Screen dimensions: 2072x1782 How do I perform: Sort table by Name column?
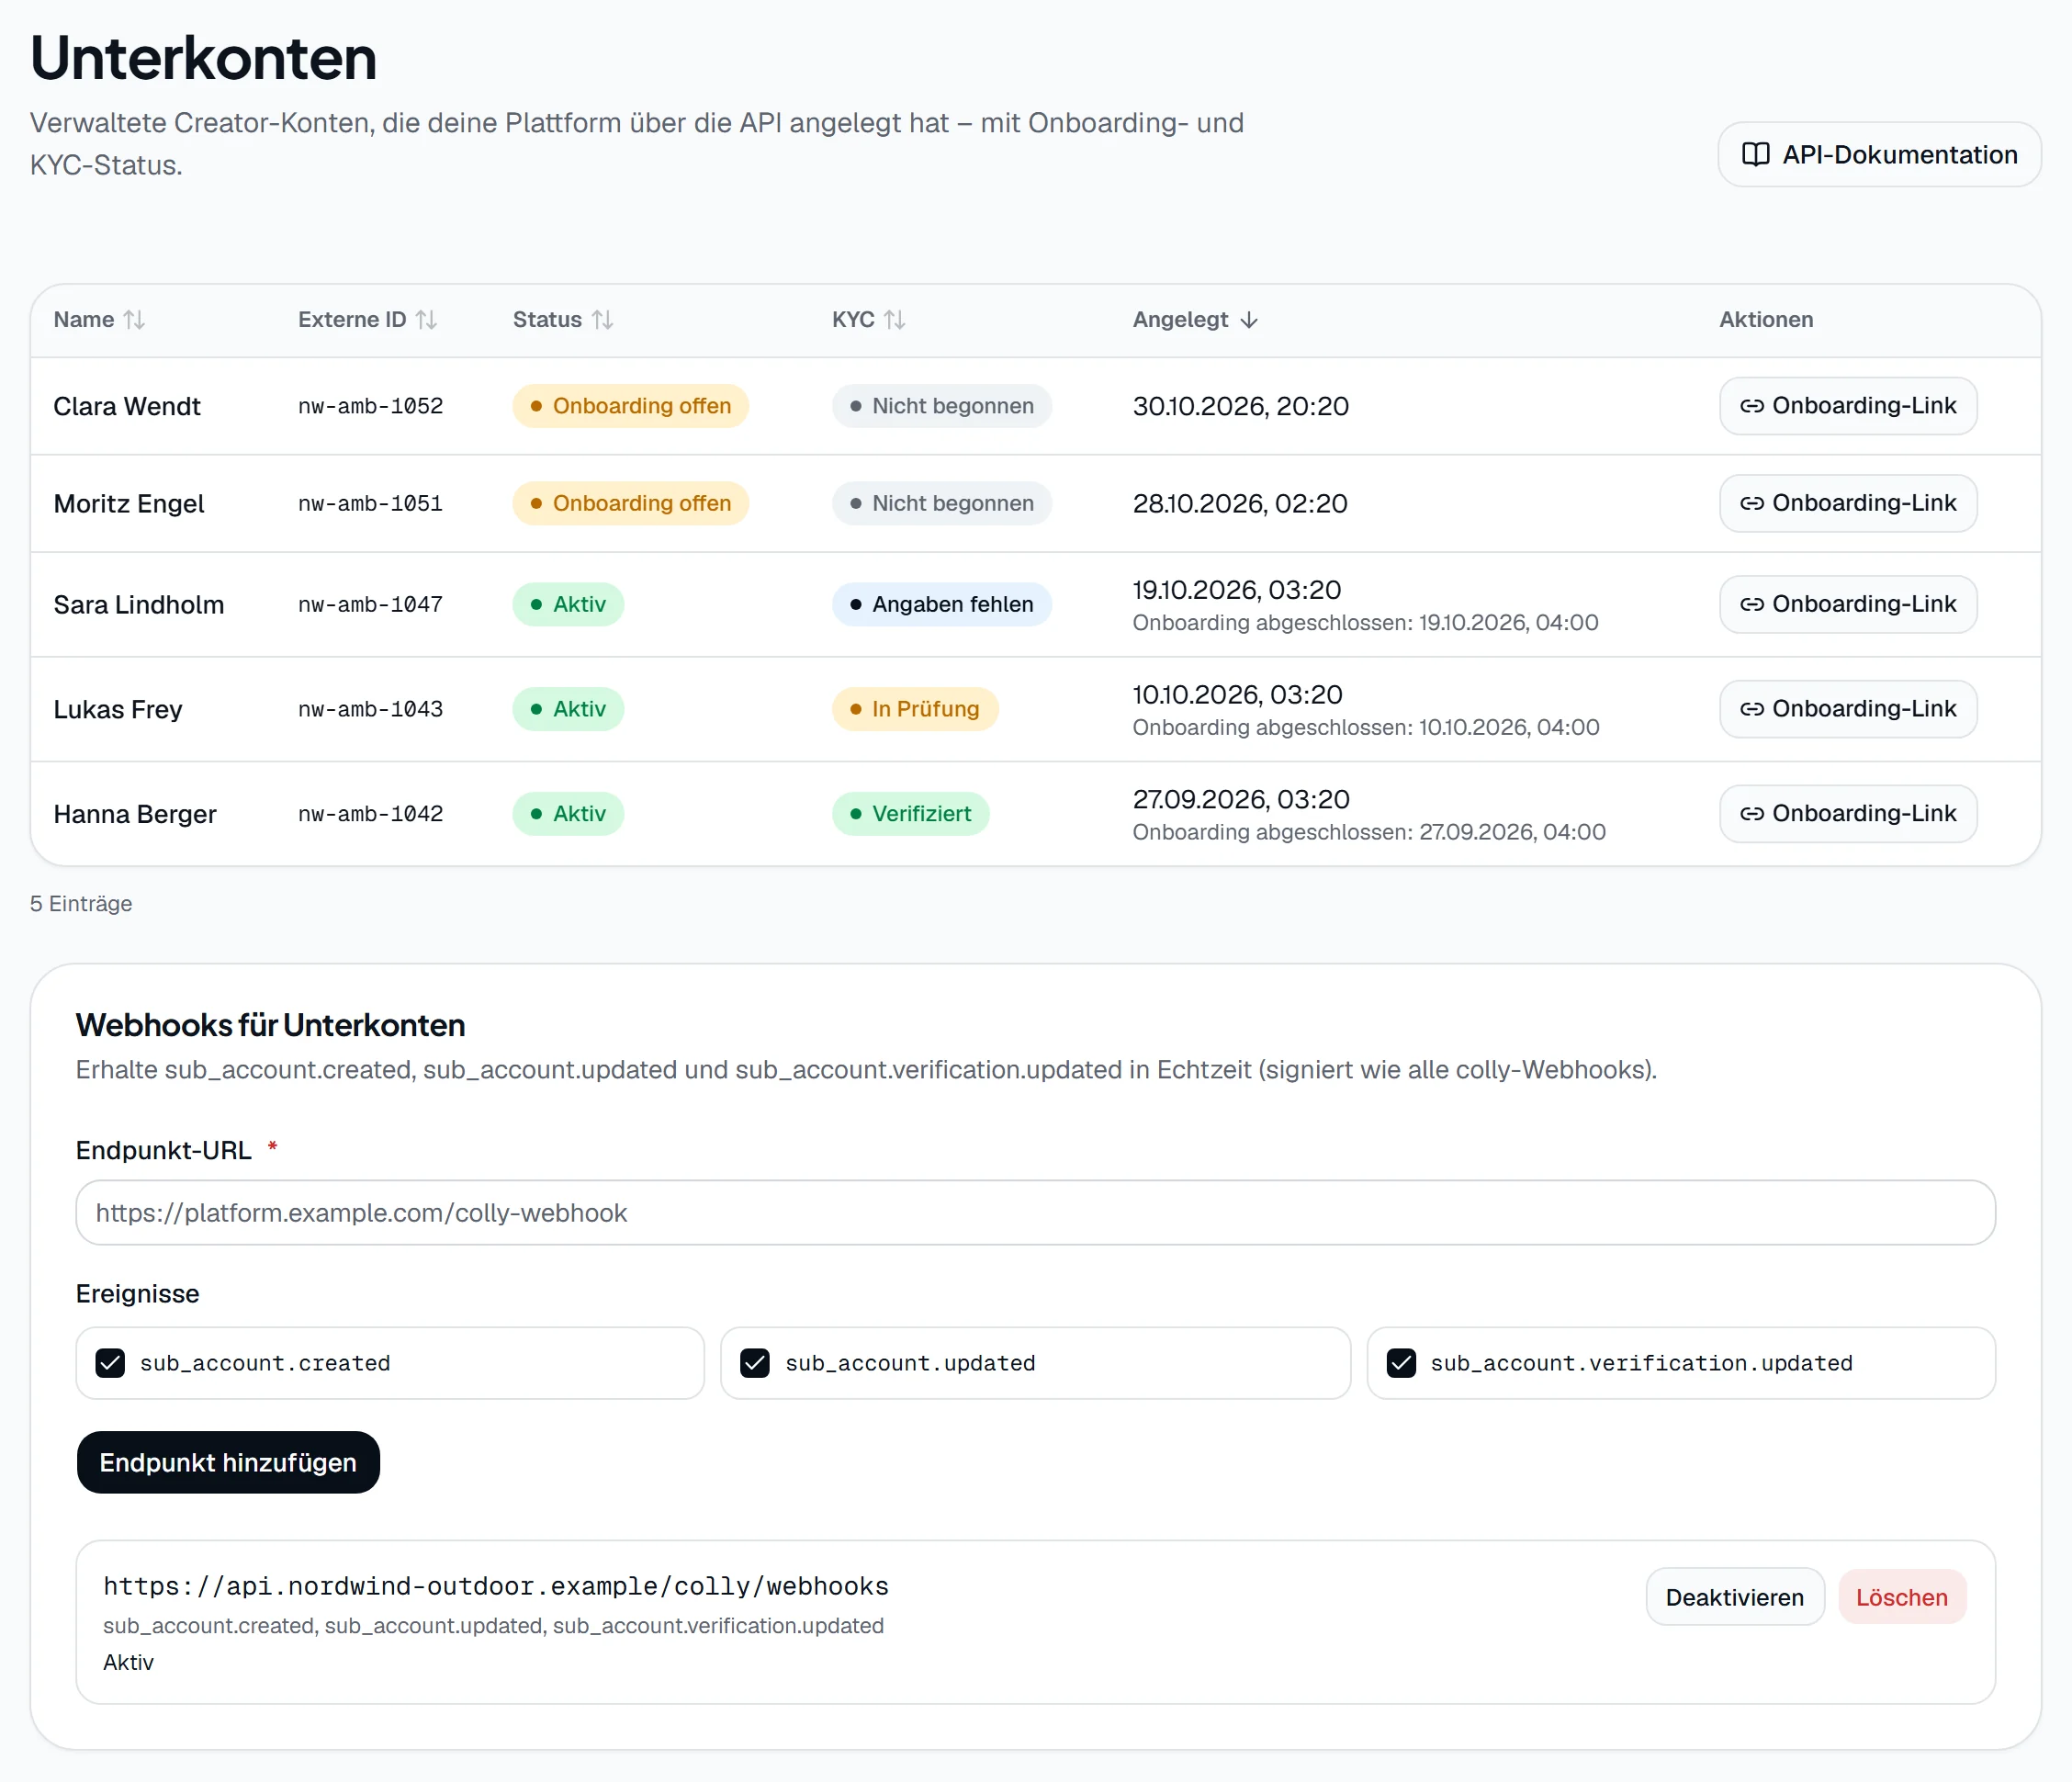point(99,320)
